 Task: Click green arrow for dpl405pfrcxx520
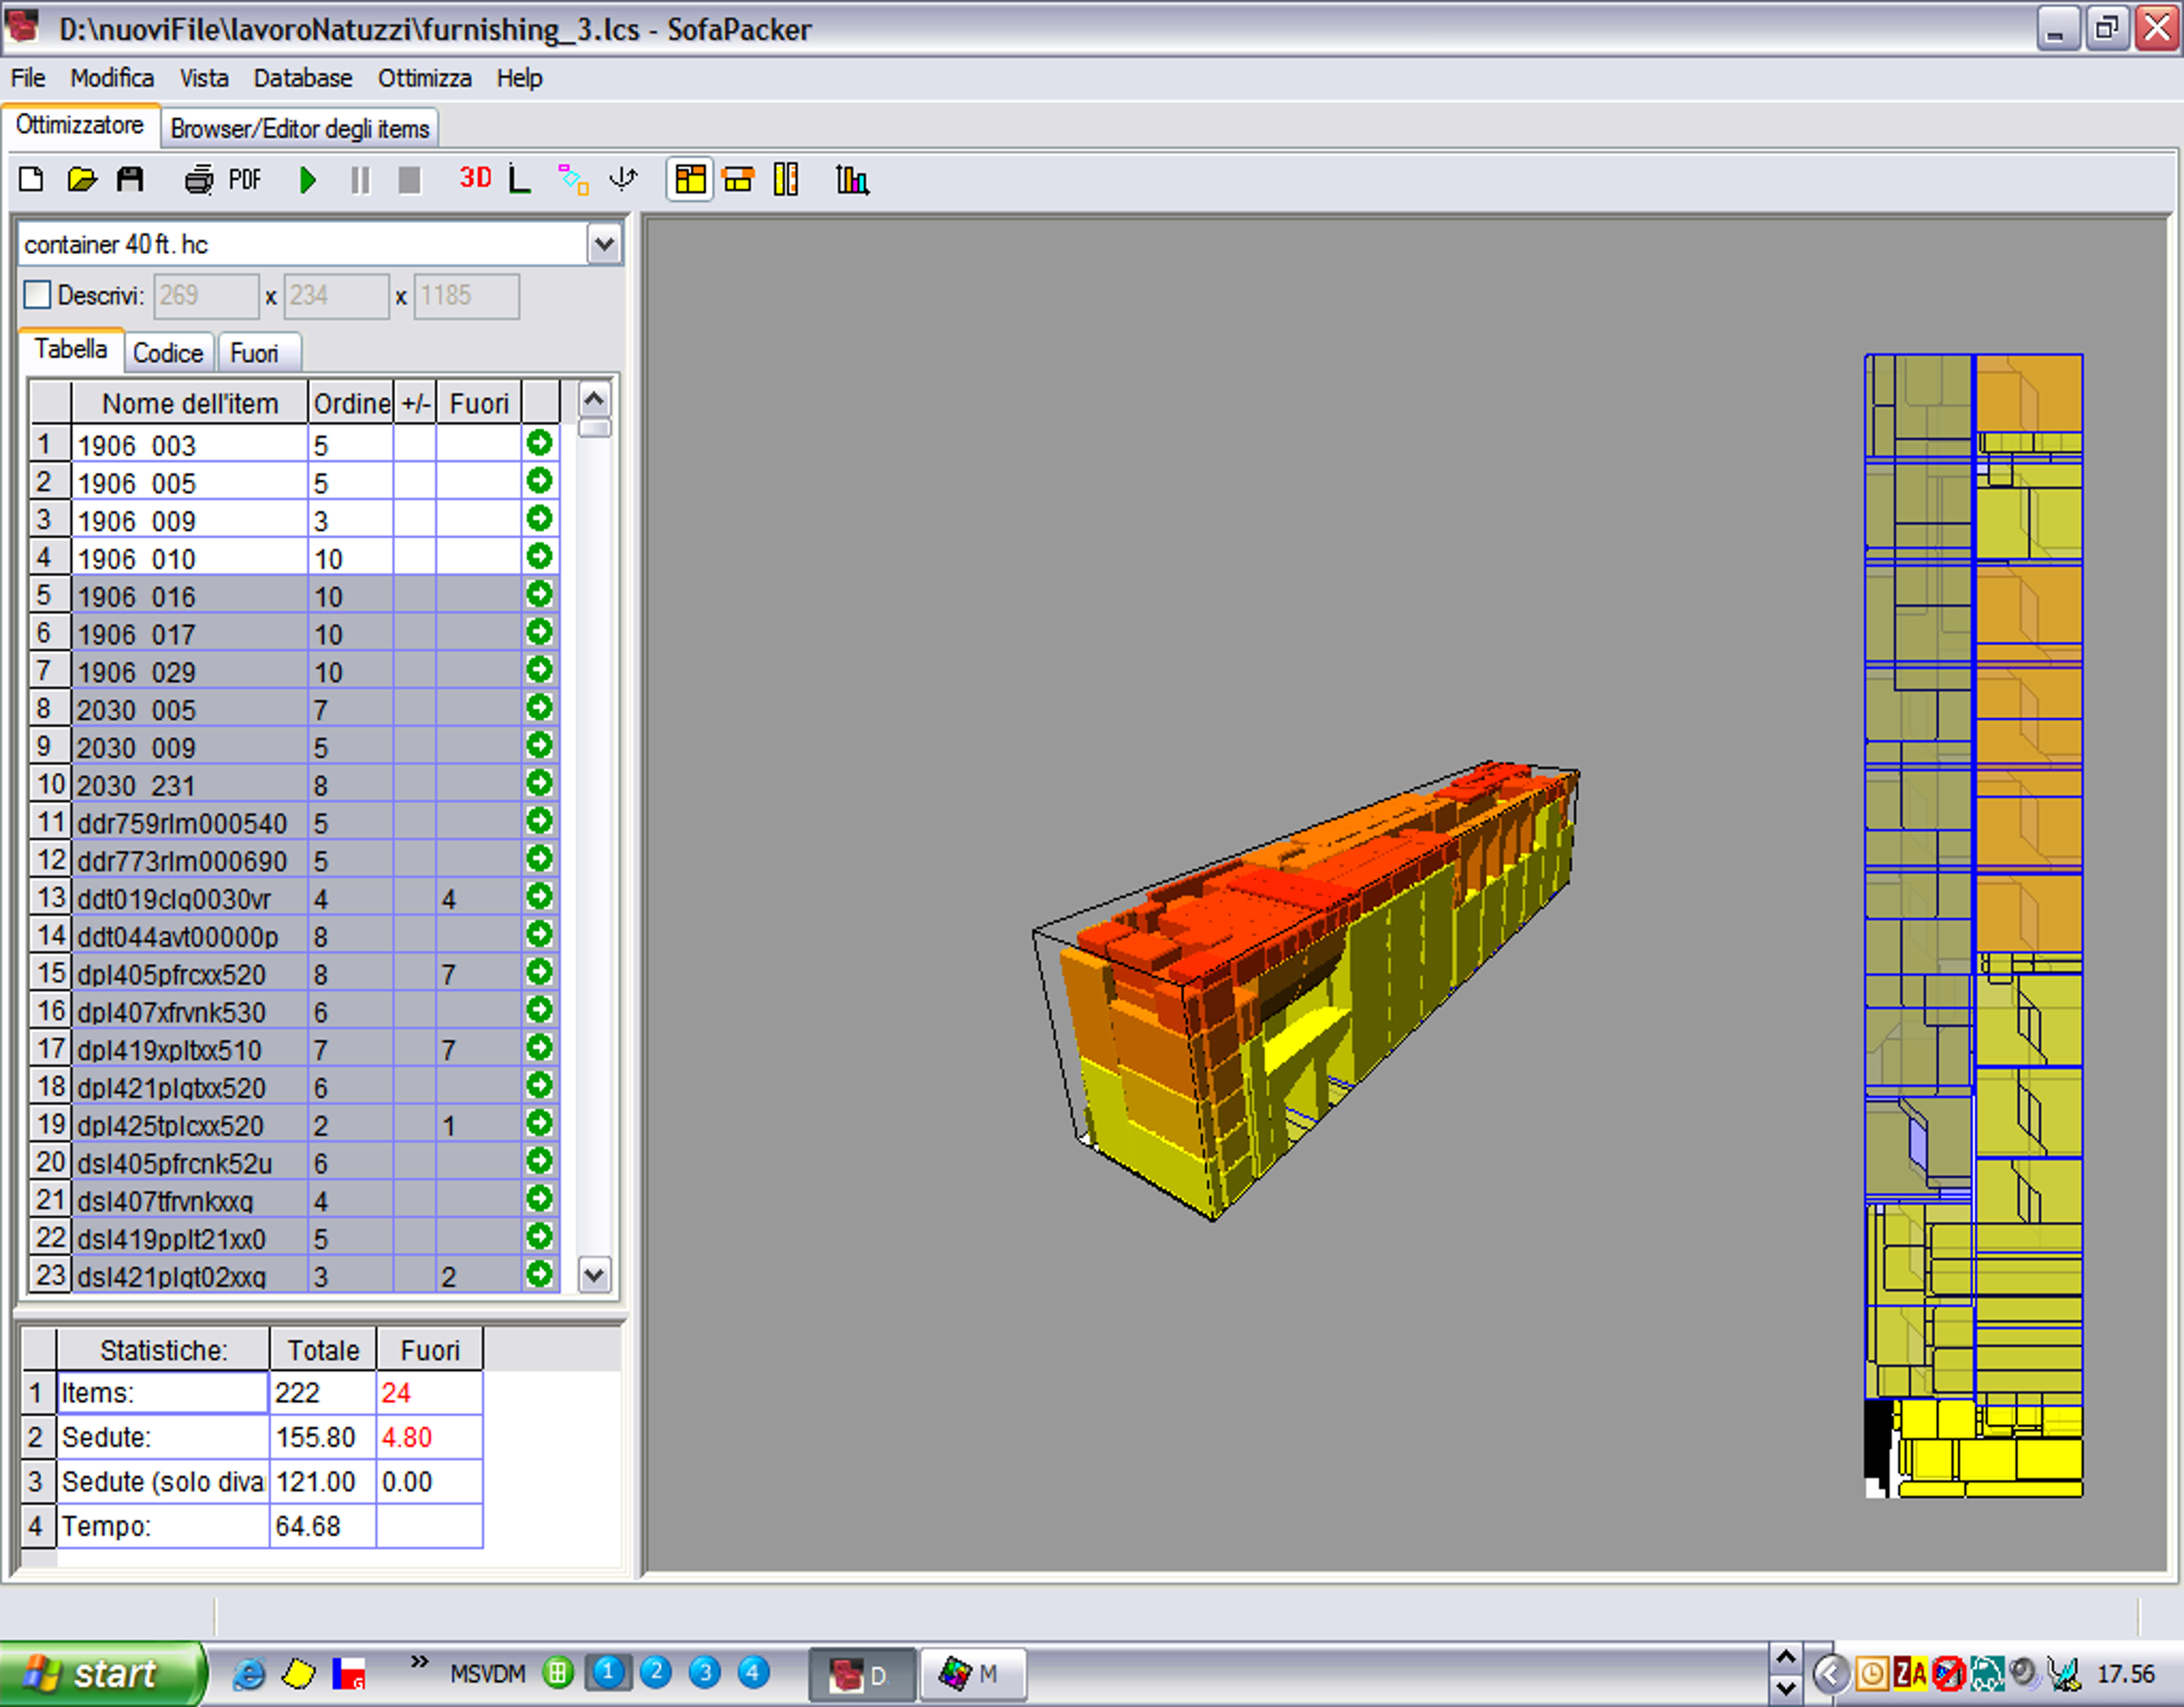(x=540, y=972)
